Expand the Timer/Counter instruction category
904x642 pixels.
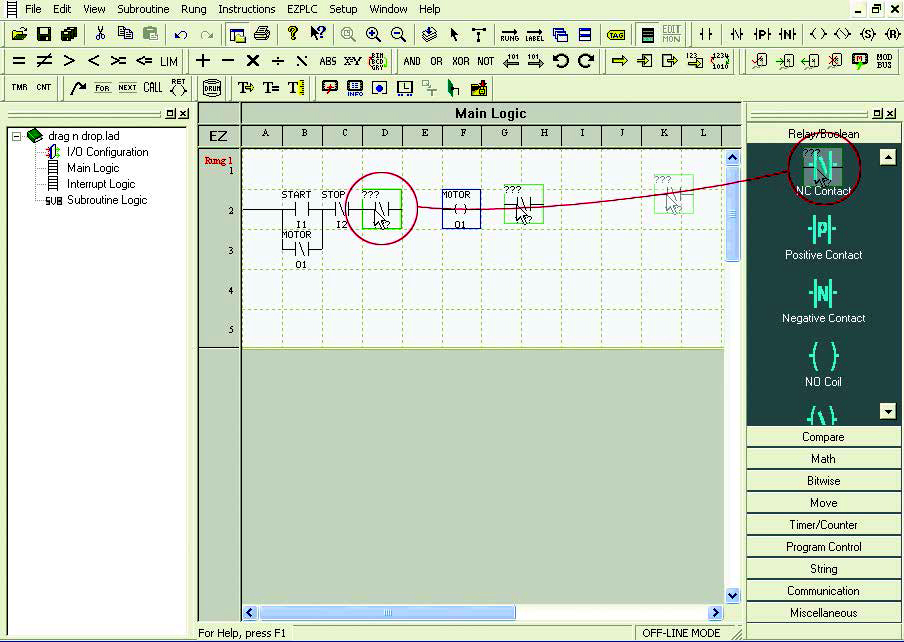pyautogui.click(x=823, y=525)
